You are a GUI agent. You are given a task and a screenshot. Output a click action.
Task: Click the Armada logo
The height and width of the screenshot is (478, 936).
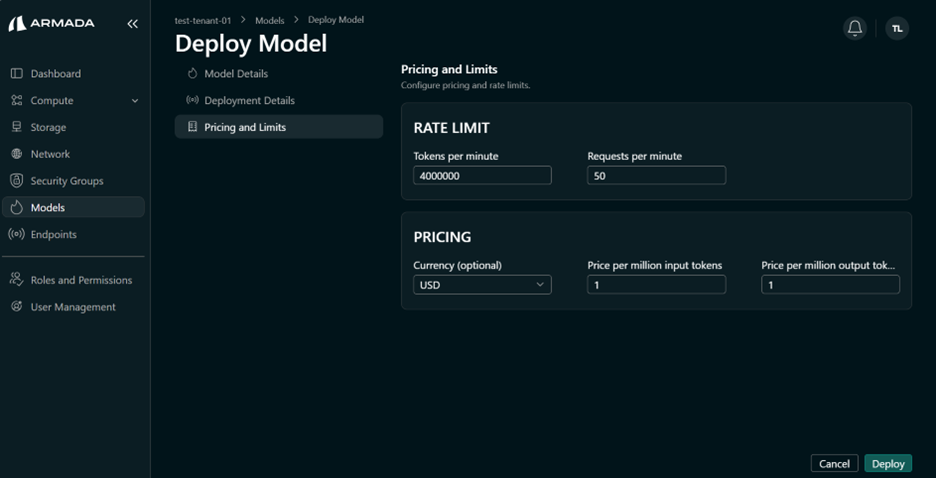[51, 24]
